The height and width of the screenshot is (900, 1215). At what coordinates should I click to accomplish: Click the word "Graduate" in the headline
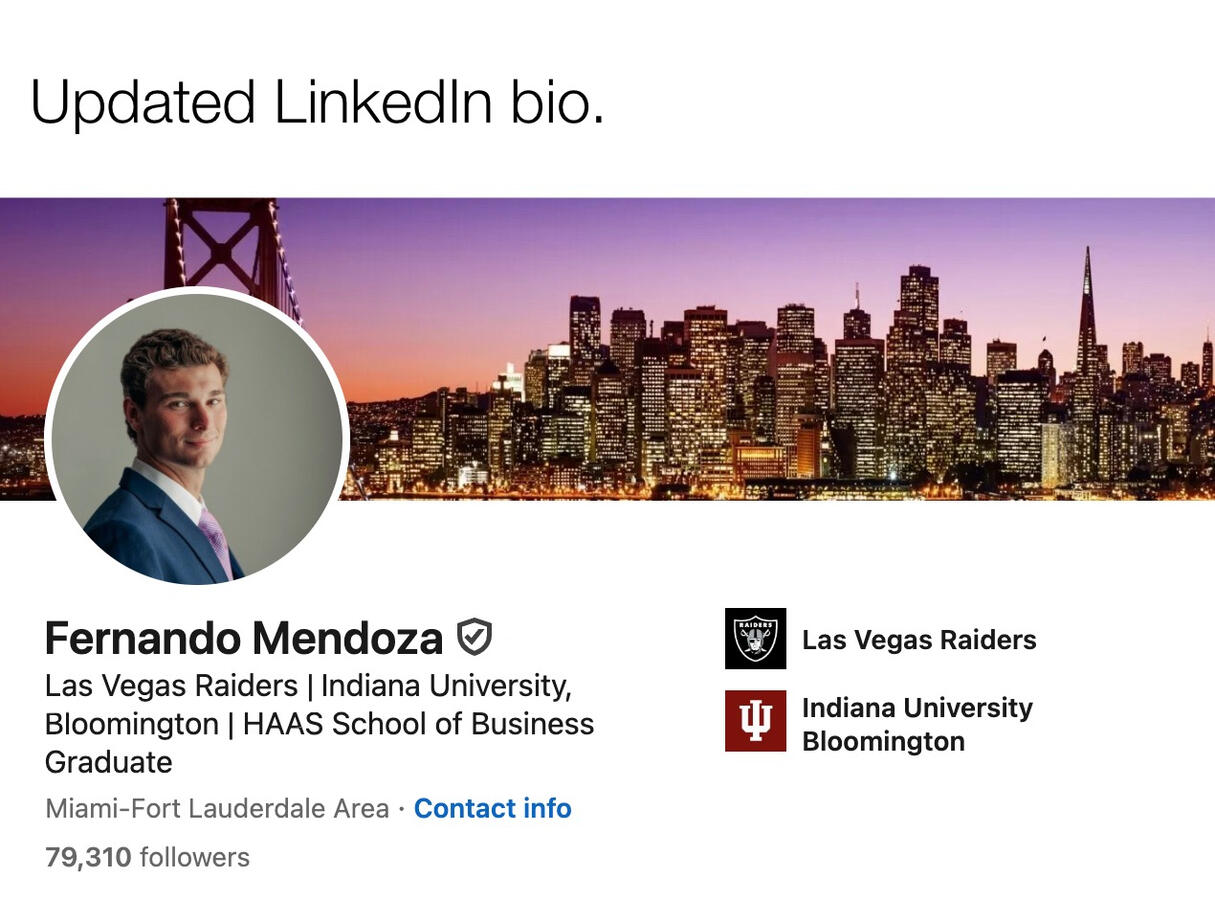108,762
